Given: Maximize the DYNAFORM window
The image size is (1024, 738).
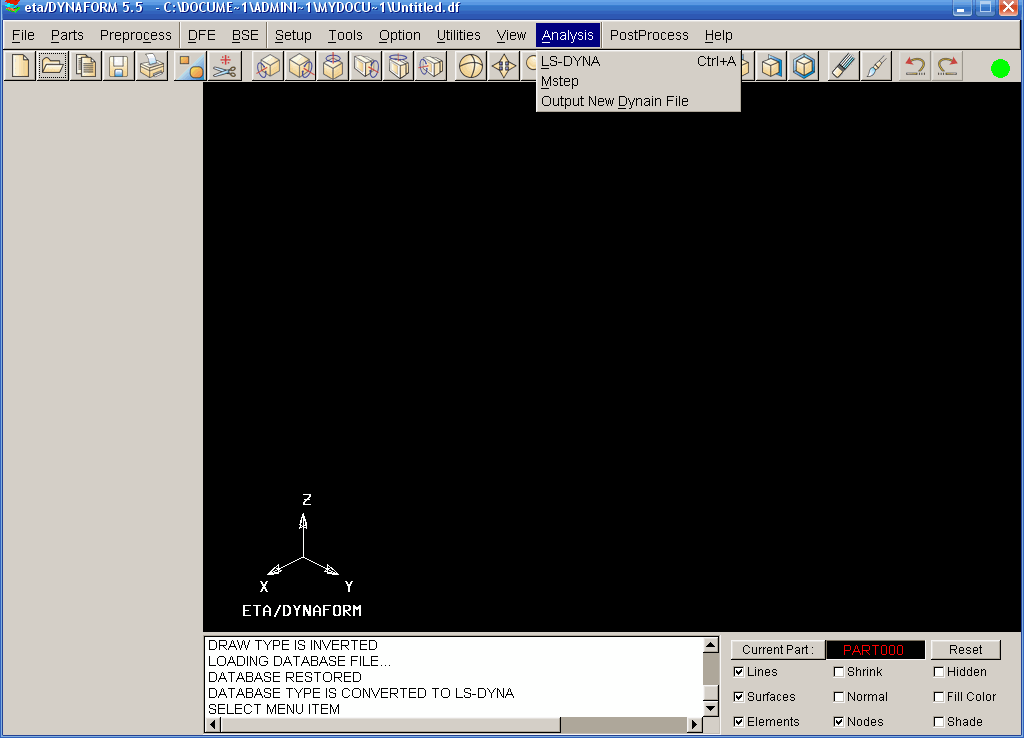Looking at the screenshot, I should point(985,8).
